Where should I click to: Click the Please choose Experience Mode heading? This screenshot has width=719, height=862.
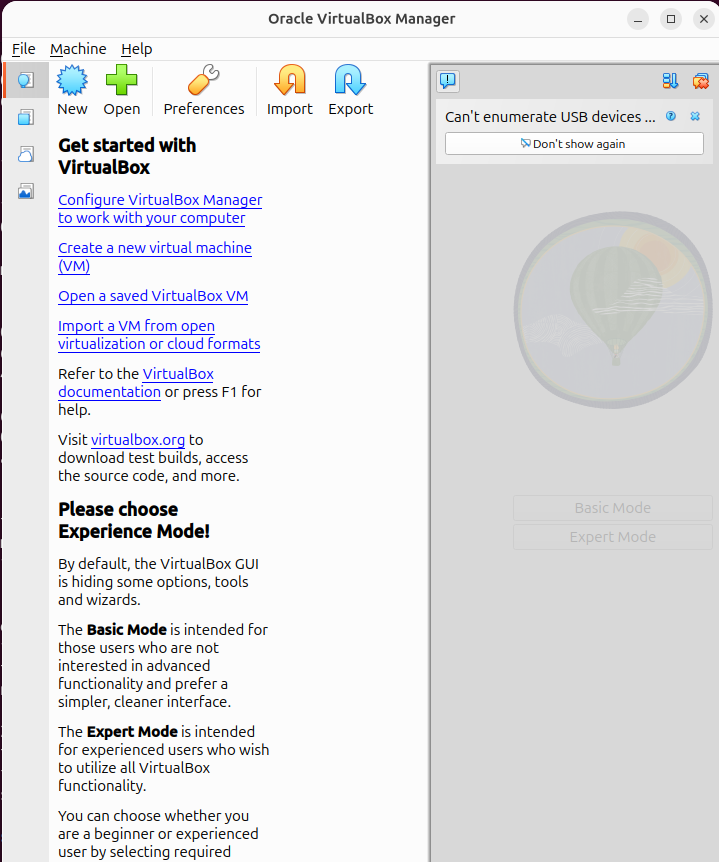click(134, 520)
